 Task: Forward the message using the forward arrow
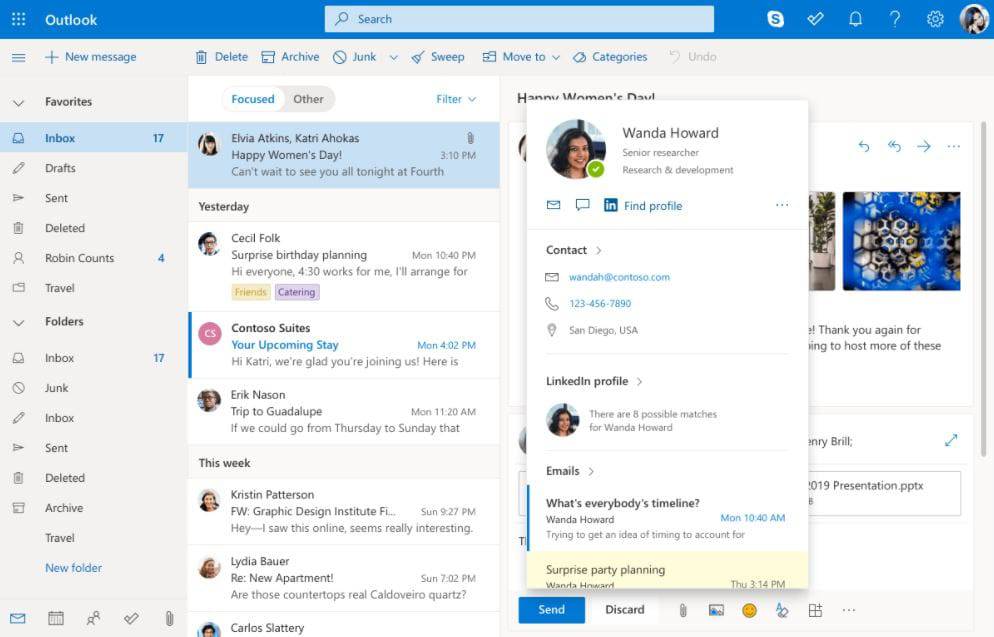click(923, 146)
